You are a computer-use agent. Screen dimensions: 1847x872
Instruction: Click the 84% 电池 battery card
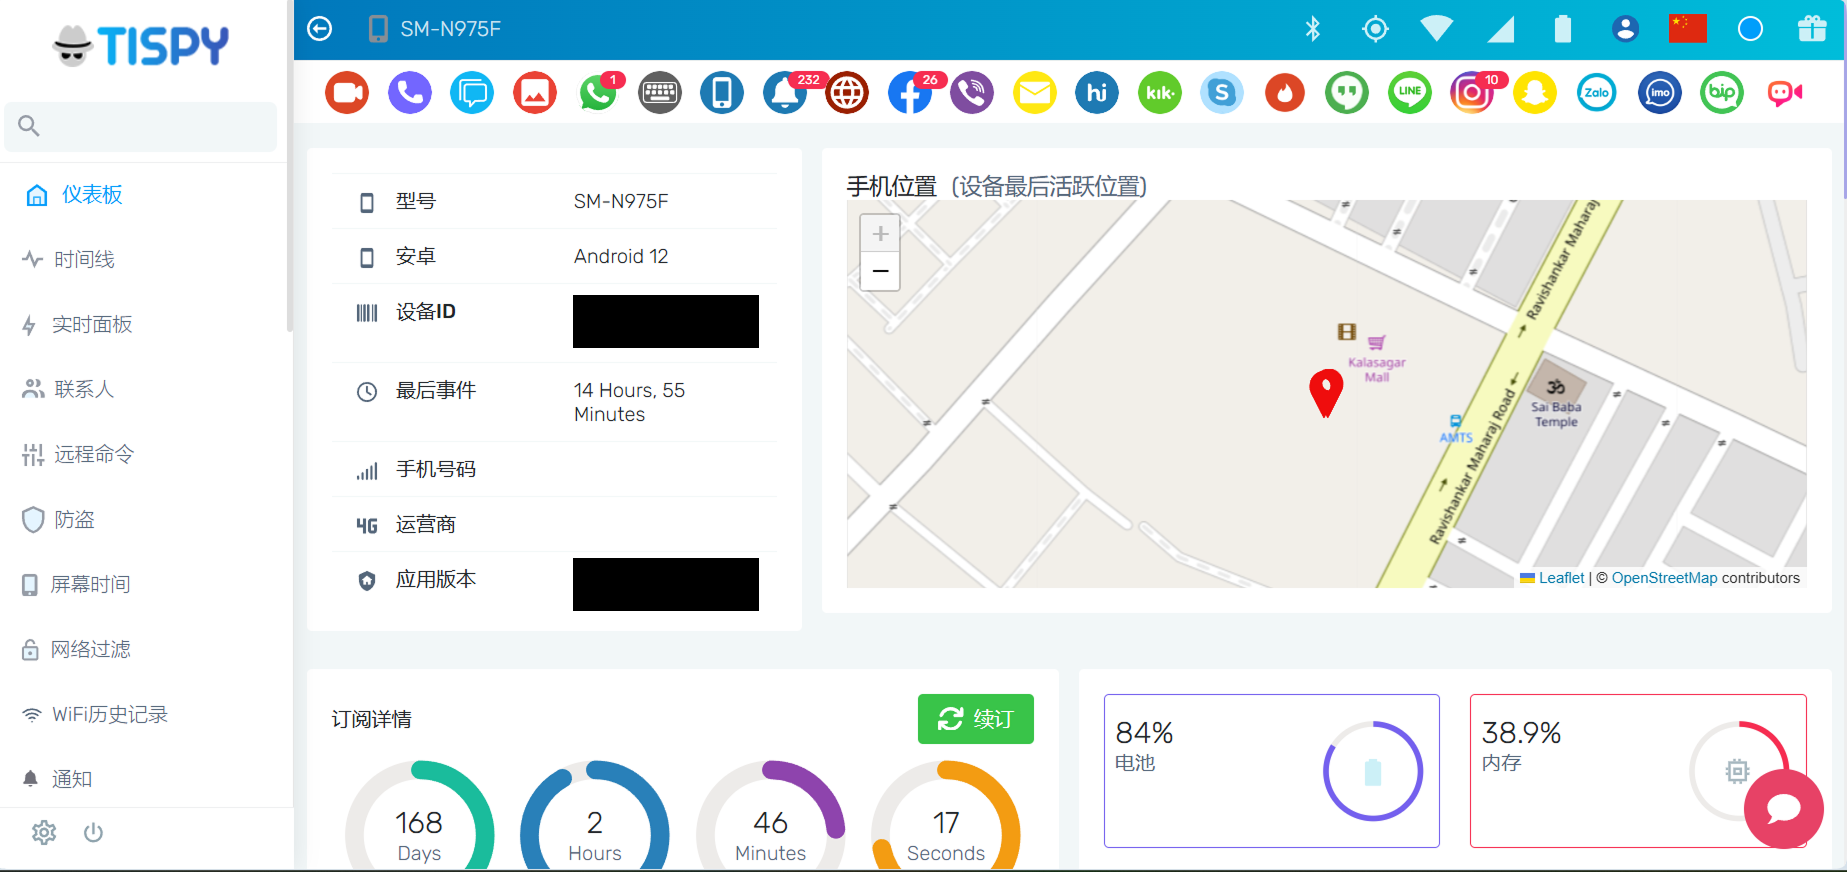tap(1272, 771)
